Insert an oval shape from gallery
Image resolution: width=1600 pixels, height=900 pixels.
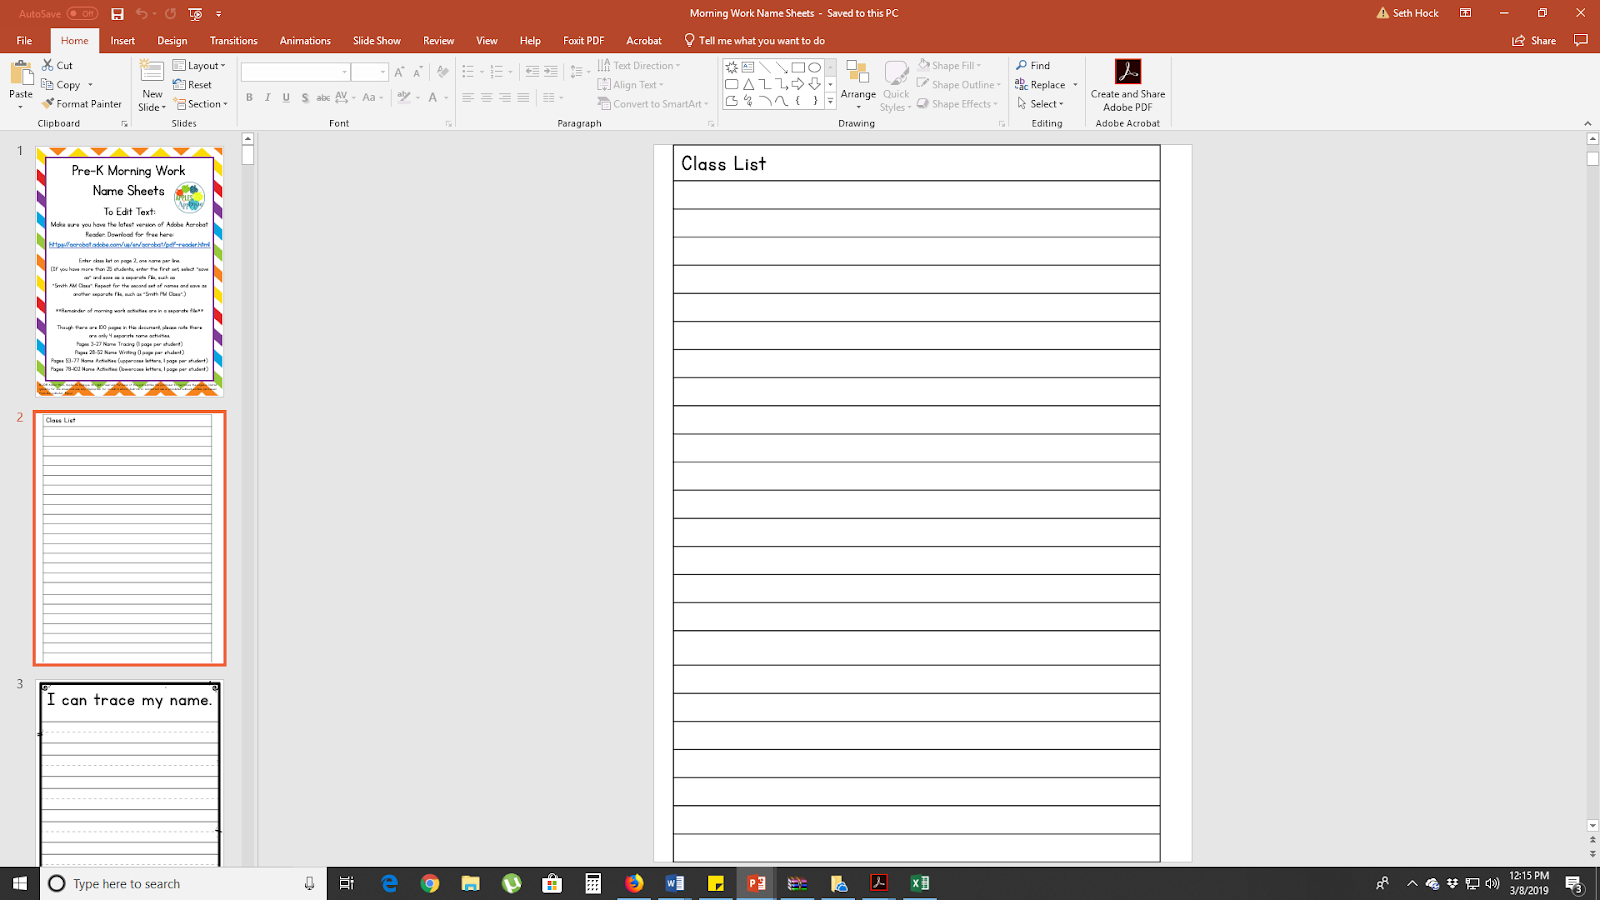tap(815, 67)
